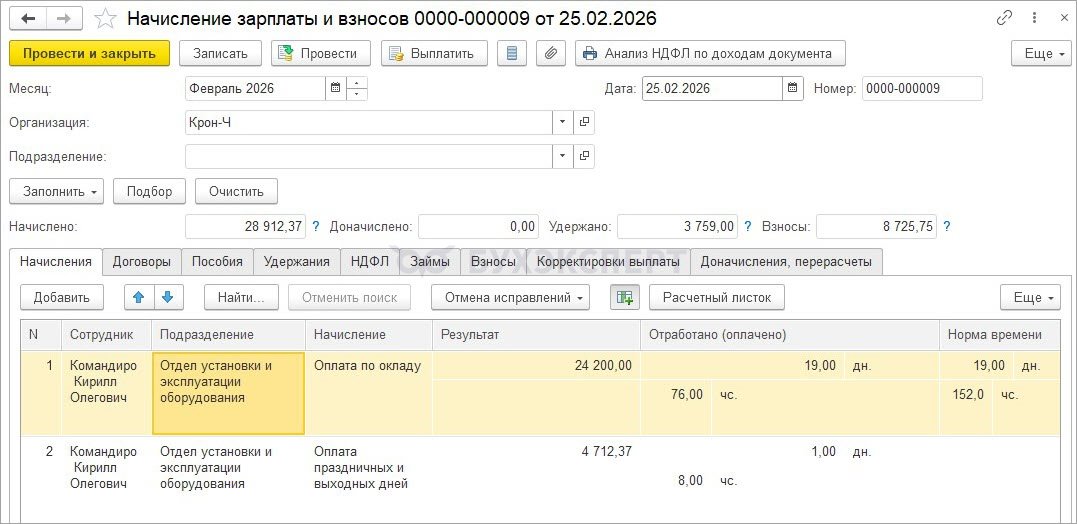Expand the Подразделение dropdown list
1077x524 pixels.
(x=563, y=156)
